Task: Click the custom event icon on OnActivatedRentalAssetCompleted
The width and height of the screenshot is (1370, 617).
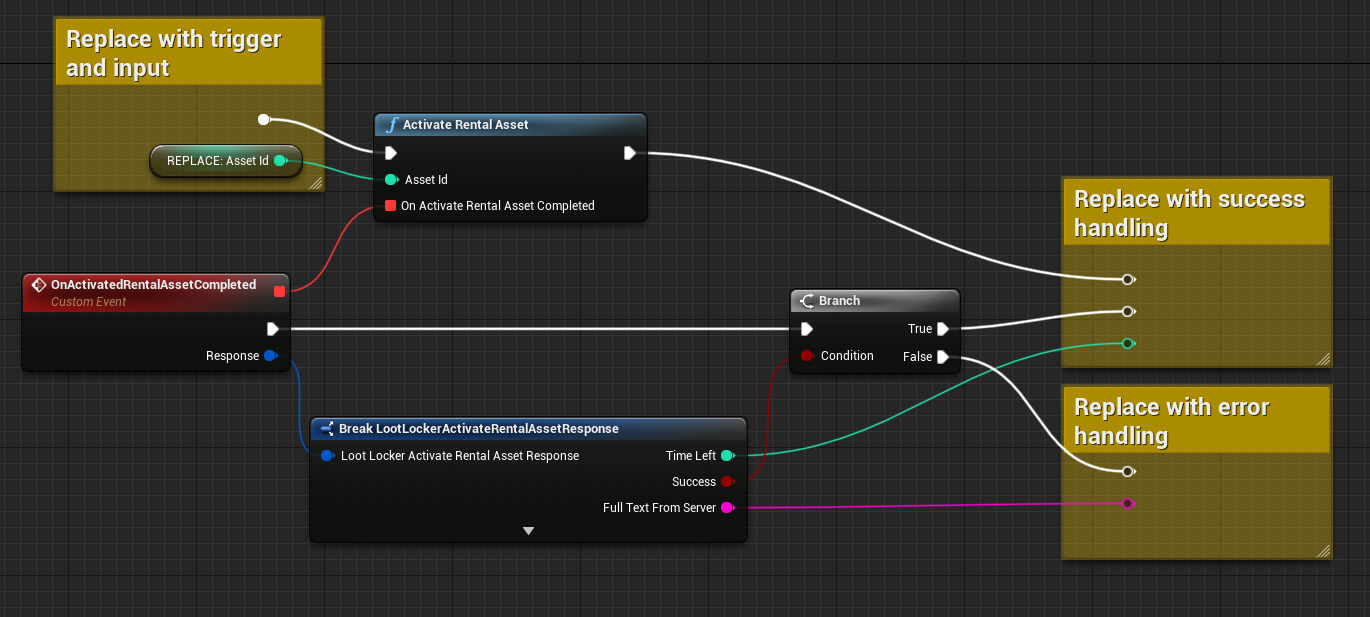Action: [39, 285]
